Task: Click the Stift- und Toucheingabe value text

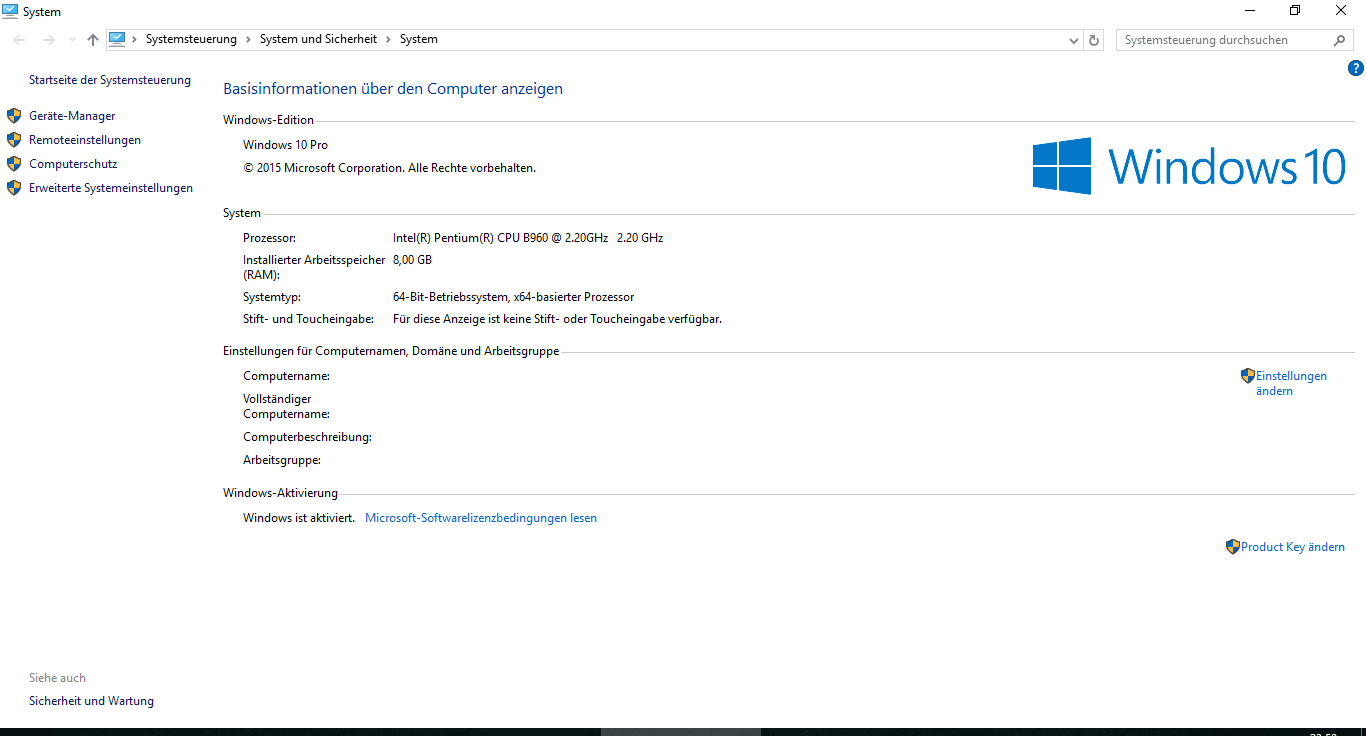Action: pyautogui.click(x=557, y=319)
